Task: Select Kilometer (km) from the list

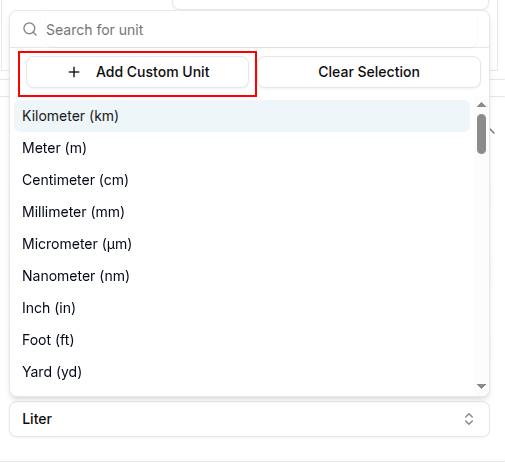Action: (242, 116)
